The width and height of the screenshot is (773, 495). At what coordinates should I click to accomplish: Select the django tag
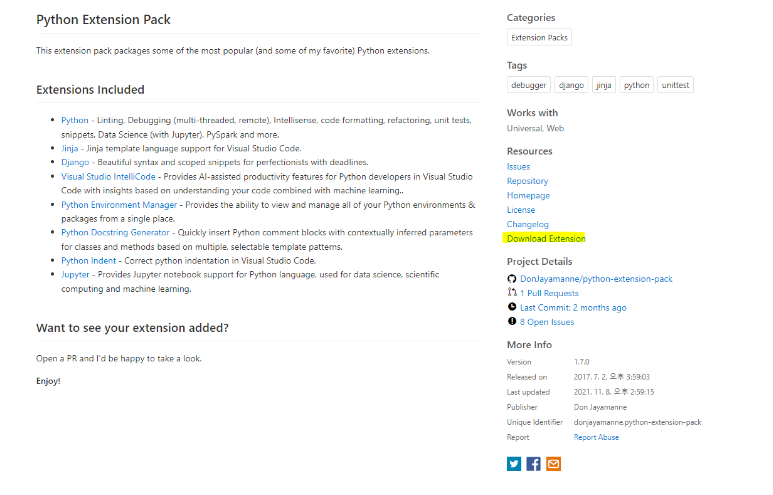(571, 85)
